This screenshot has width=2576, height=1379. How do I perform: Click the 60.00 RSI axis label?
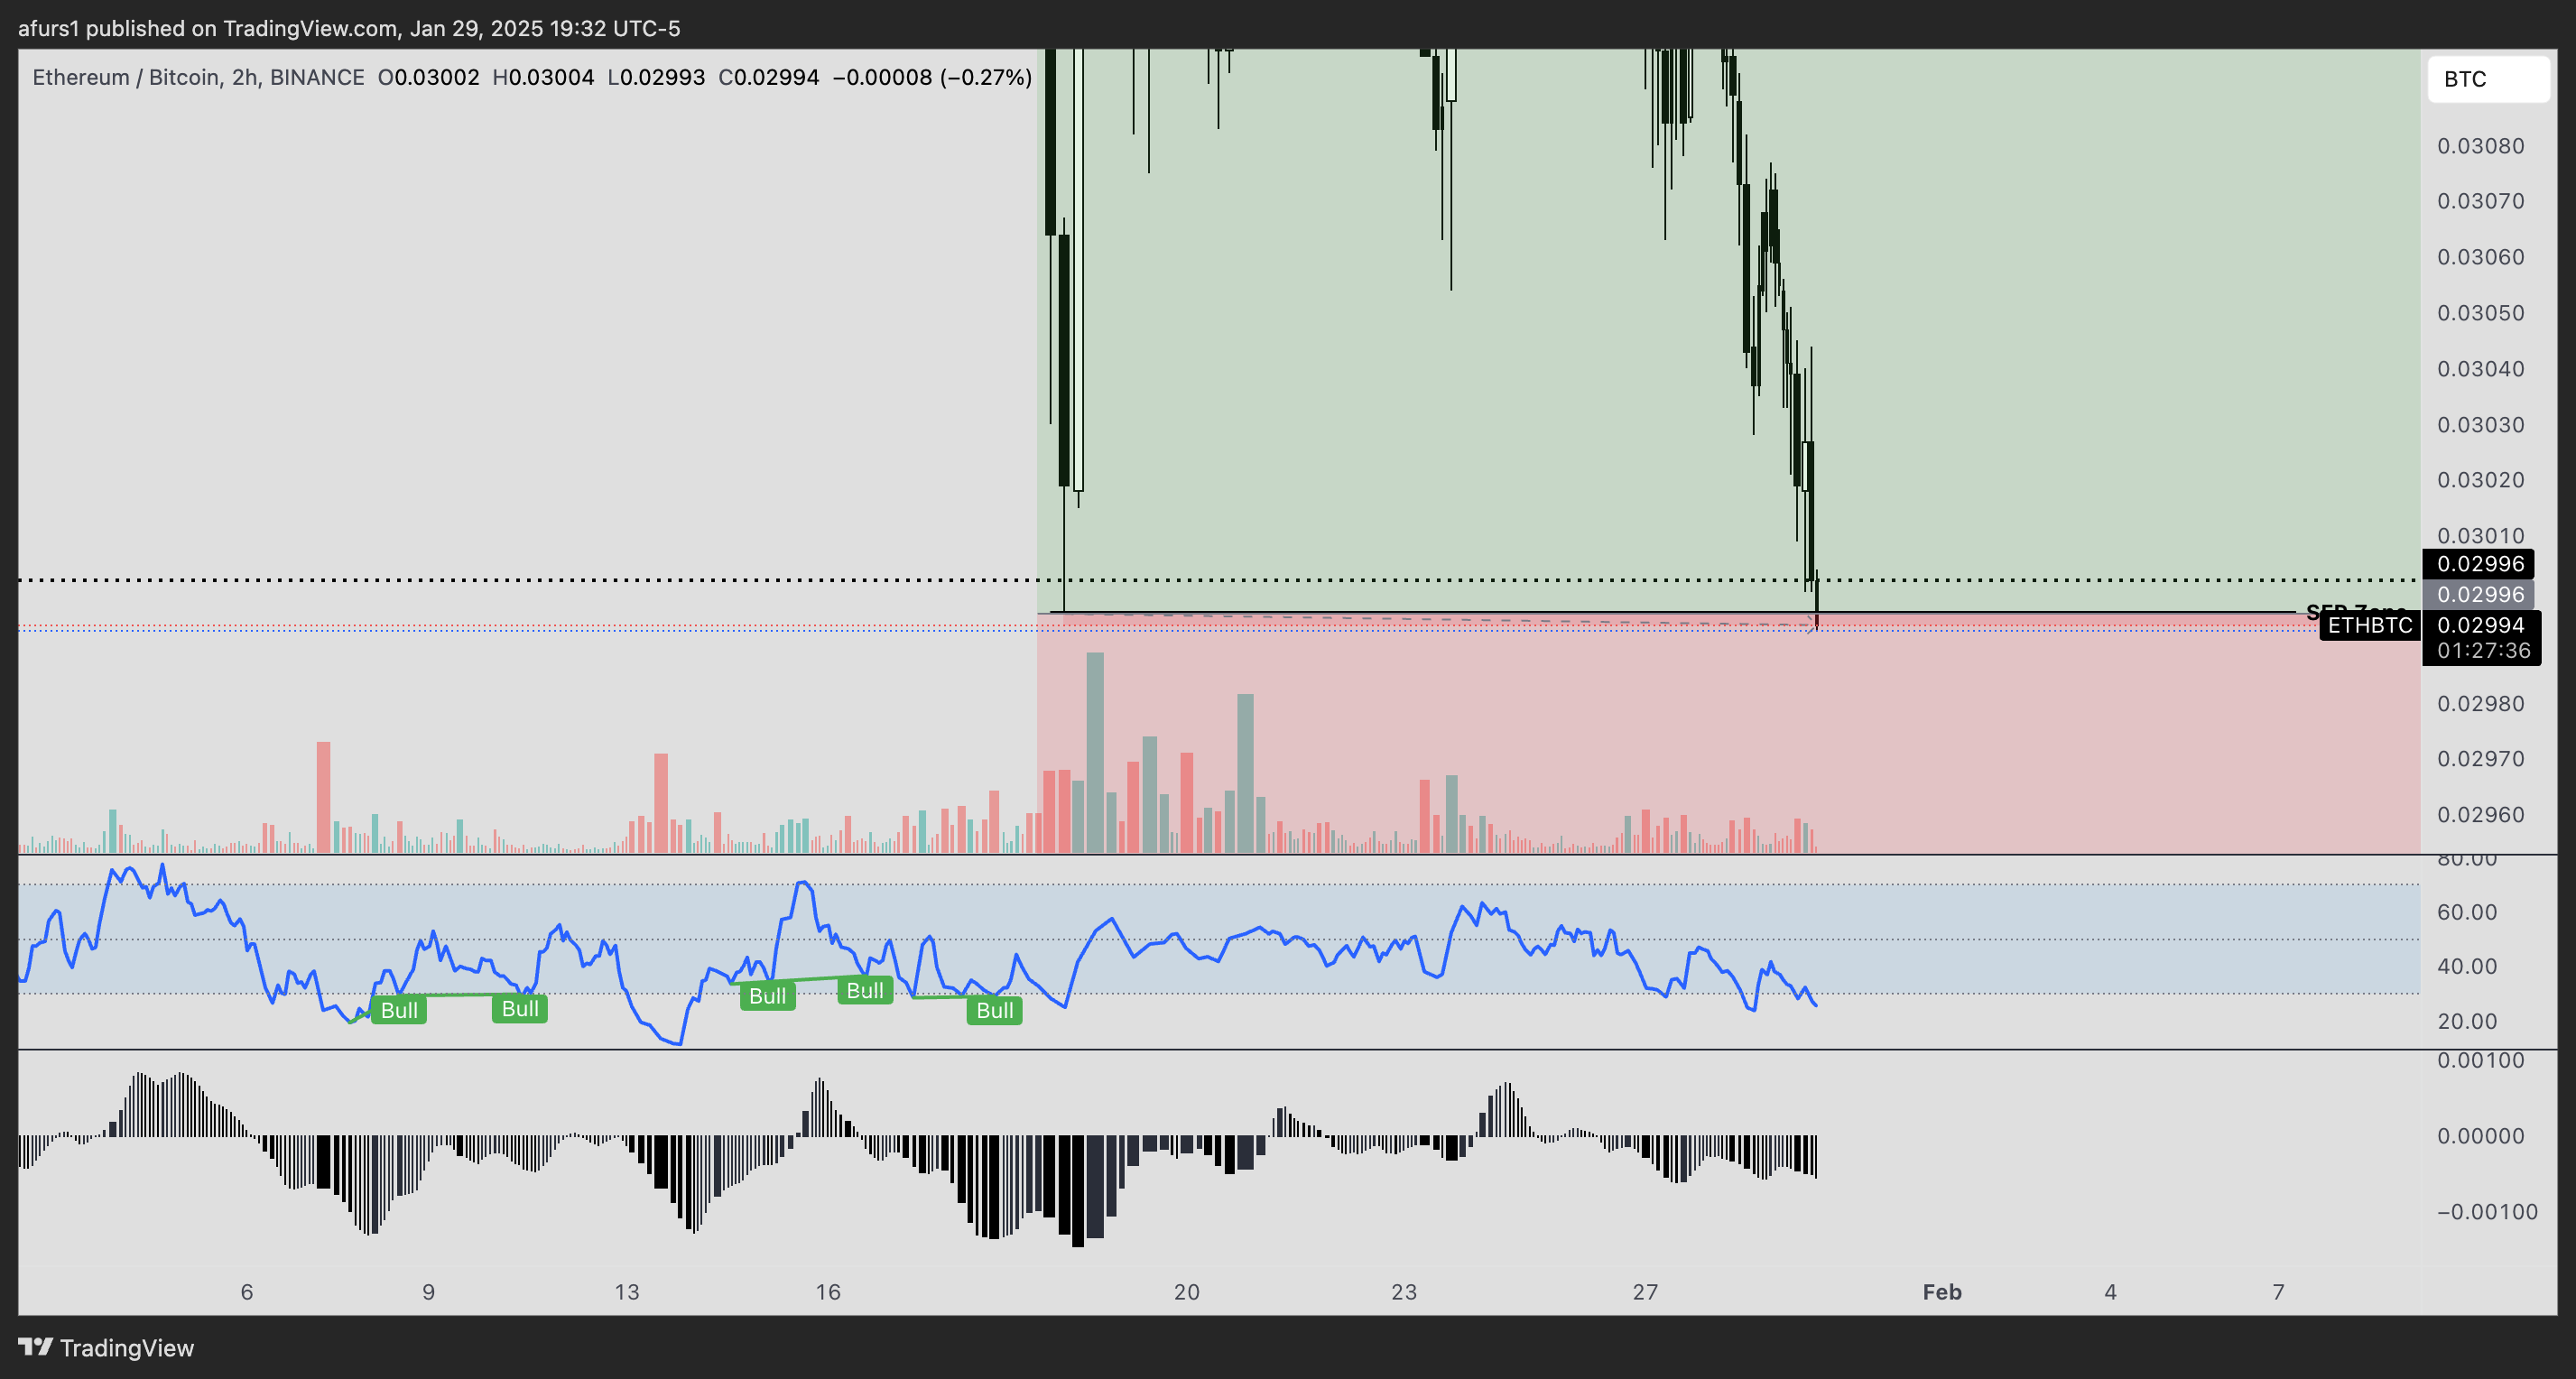[x=2467, y=912]
